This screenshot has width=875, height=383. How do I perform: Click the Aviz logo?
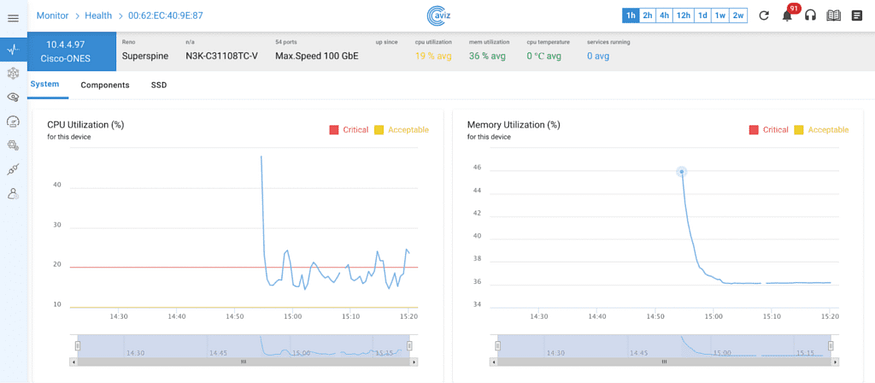pyautogui.click(x=438, y=16)
